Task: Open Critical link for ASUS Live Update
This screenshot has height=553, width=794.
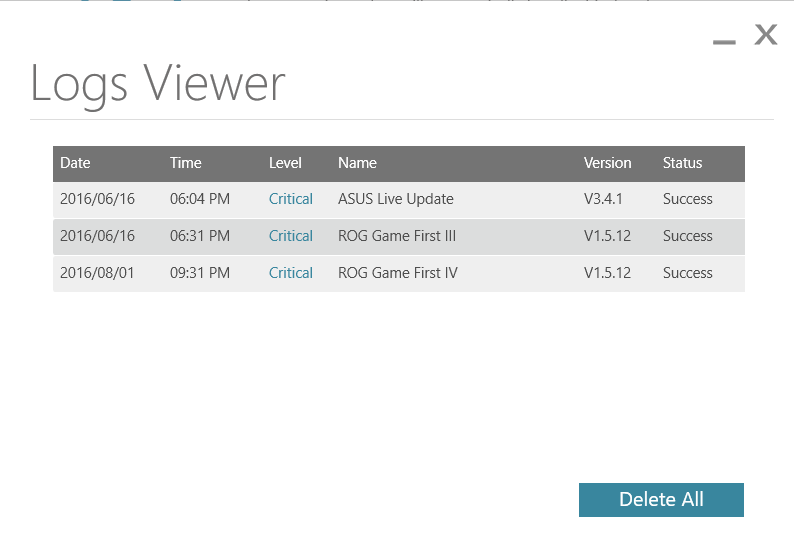Action: click(291, 199)
